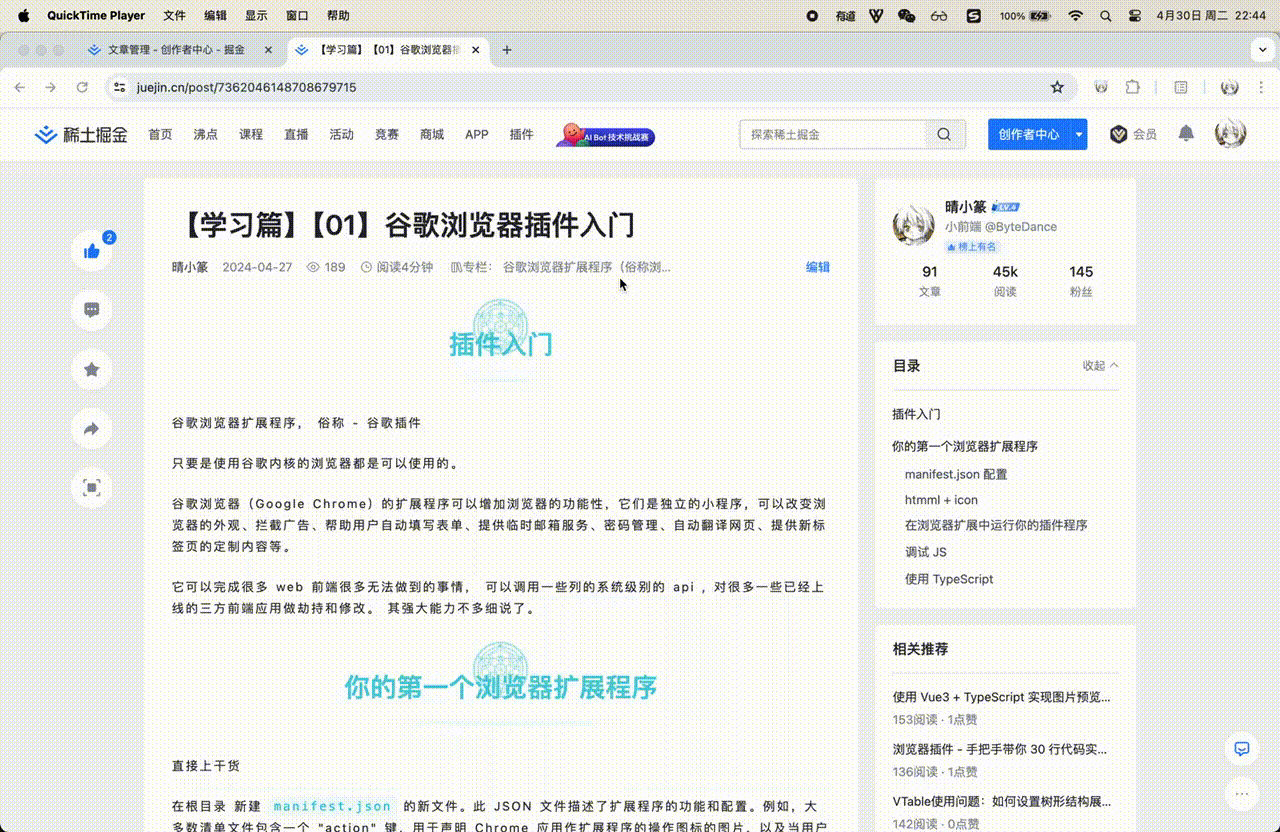View site information icon in address bar
Screen dimensions: 1280x832
coord(120,87)
